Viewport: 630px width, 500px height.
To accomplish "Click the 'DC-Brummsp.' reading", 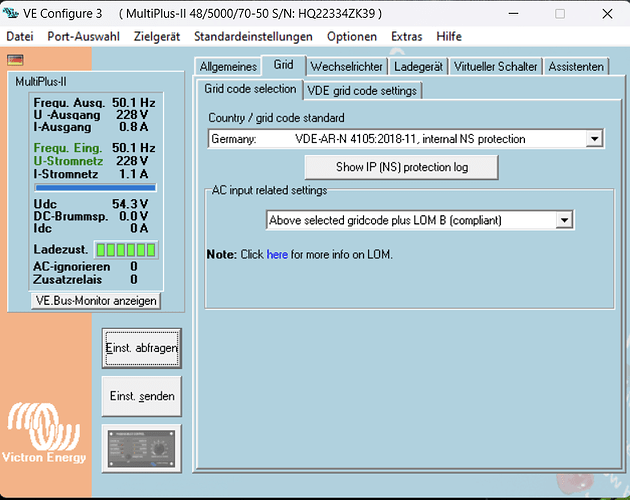I will coord(90,216).
